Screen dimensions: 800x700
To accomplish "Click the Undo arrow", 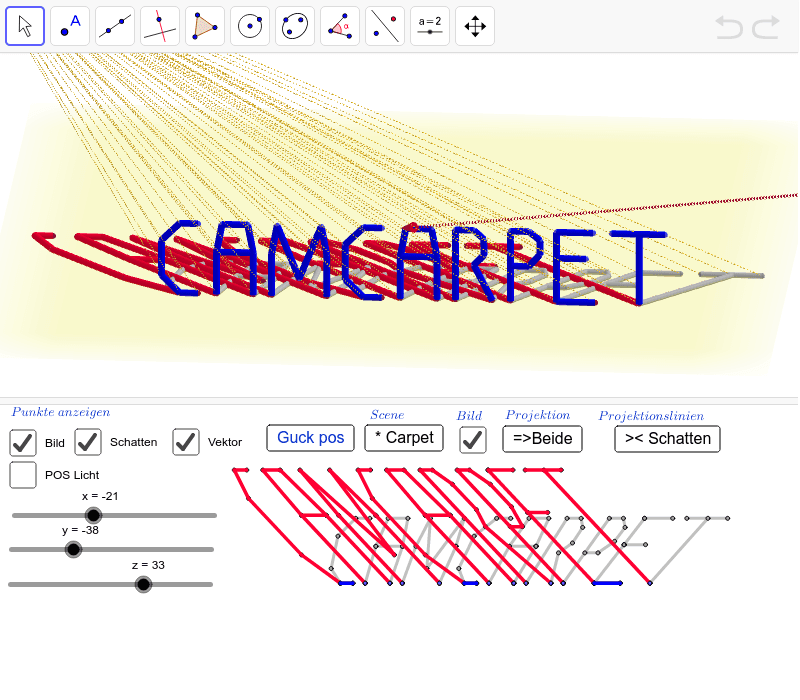I will (x=728, y=27).
